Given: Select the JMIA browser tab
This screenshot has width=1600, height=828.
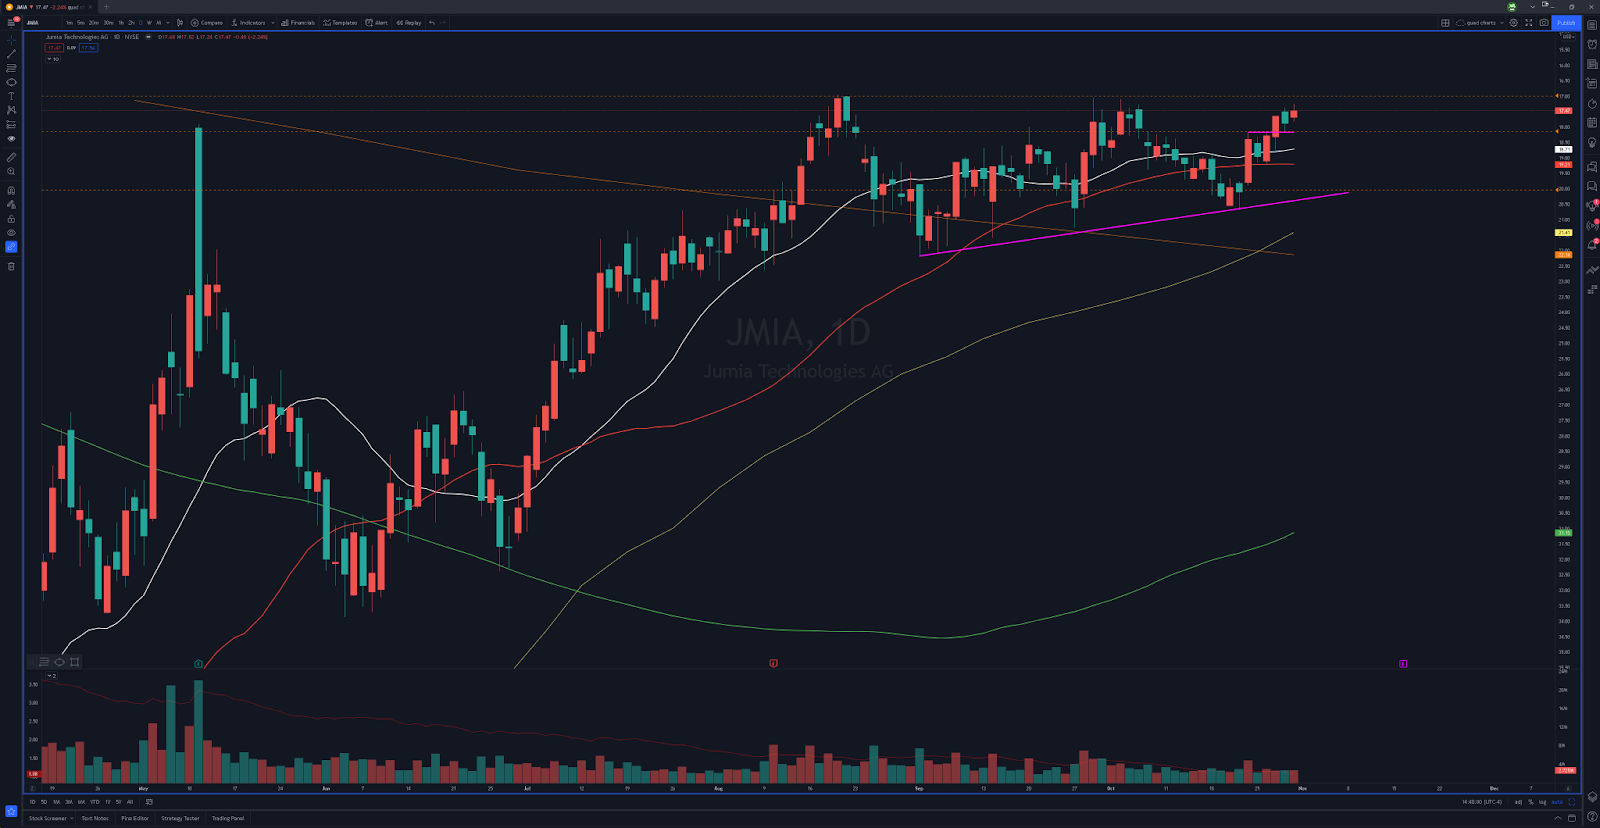Looking at the screenshot, I should click(x=50, y=7).
